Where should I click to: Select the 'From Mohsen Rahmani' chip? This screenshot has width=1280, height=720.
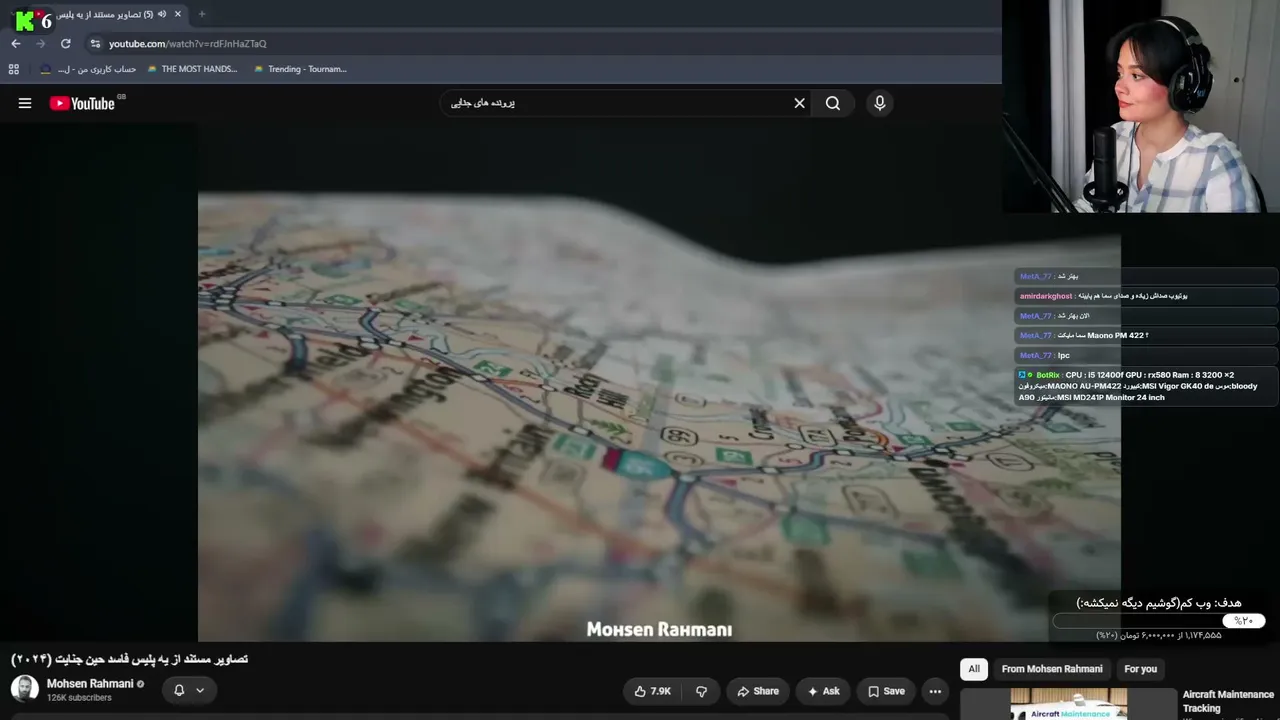coord(1052,669)
